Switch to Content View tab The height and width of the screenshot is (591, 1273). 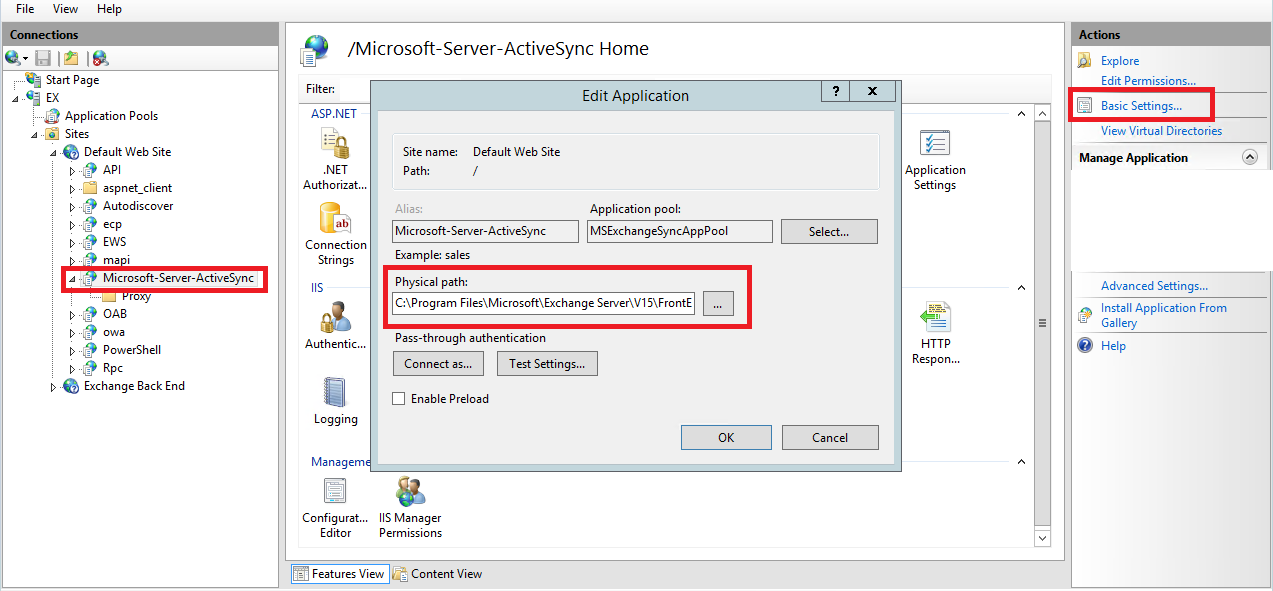coord(437,574)
